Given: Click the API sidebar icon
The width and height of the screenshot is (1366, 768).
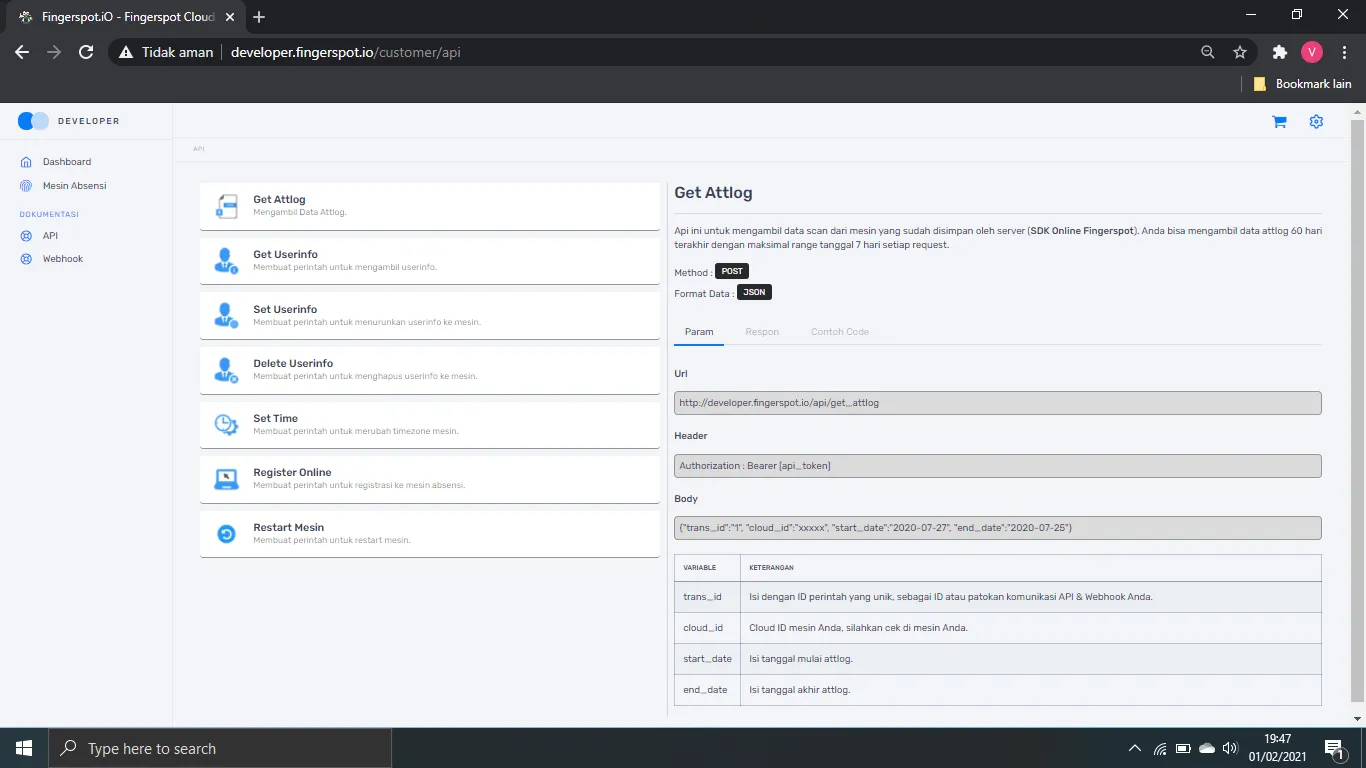Looking at the screenshot, I should pyautogui.click(x=26, y=236).
